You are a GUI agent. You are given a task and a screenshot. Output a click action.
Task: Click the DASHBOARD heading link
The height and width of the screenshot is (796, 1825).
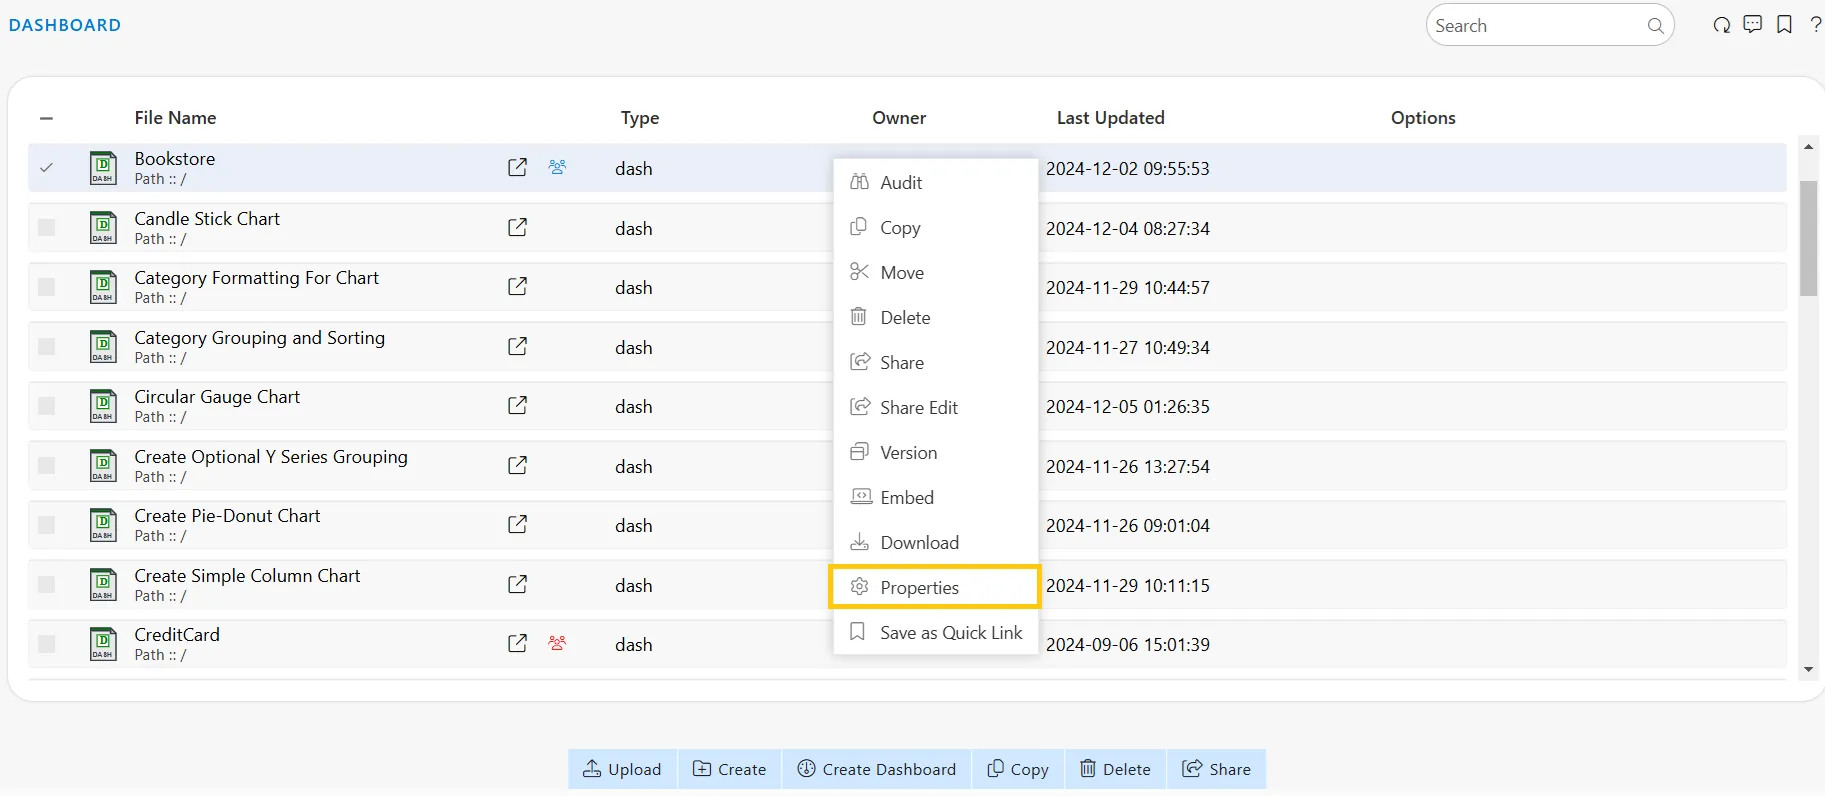click(65, 25)
